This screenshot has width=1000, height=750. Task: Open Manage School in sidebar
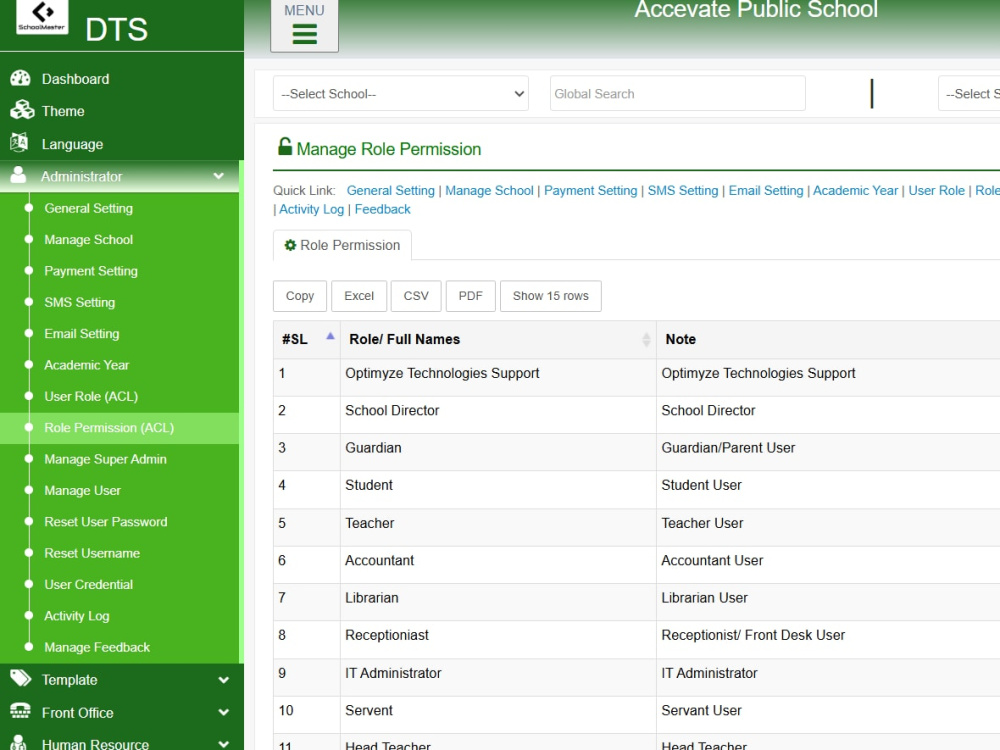(89, 239)
